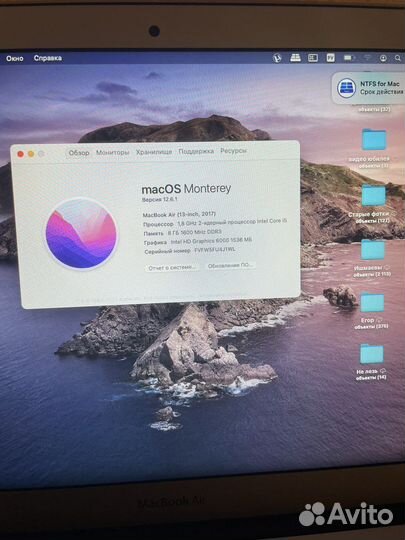Viewport: 405px width, 540px height.
Task: Switch to the Хранилище tab
Action: (x=154, y=152)
